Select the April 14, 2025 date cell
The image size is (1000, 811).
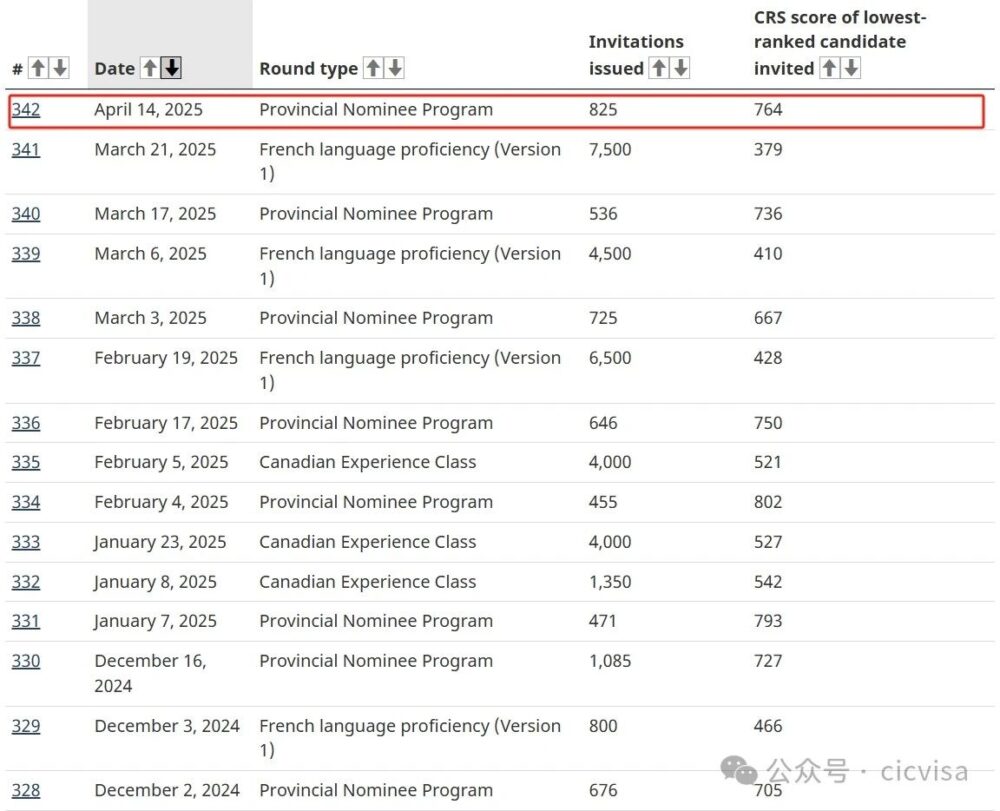[148, 110]
